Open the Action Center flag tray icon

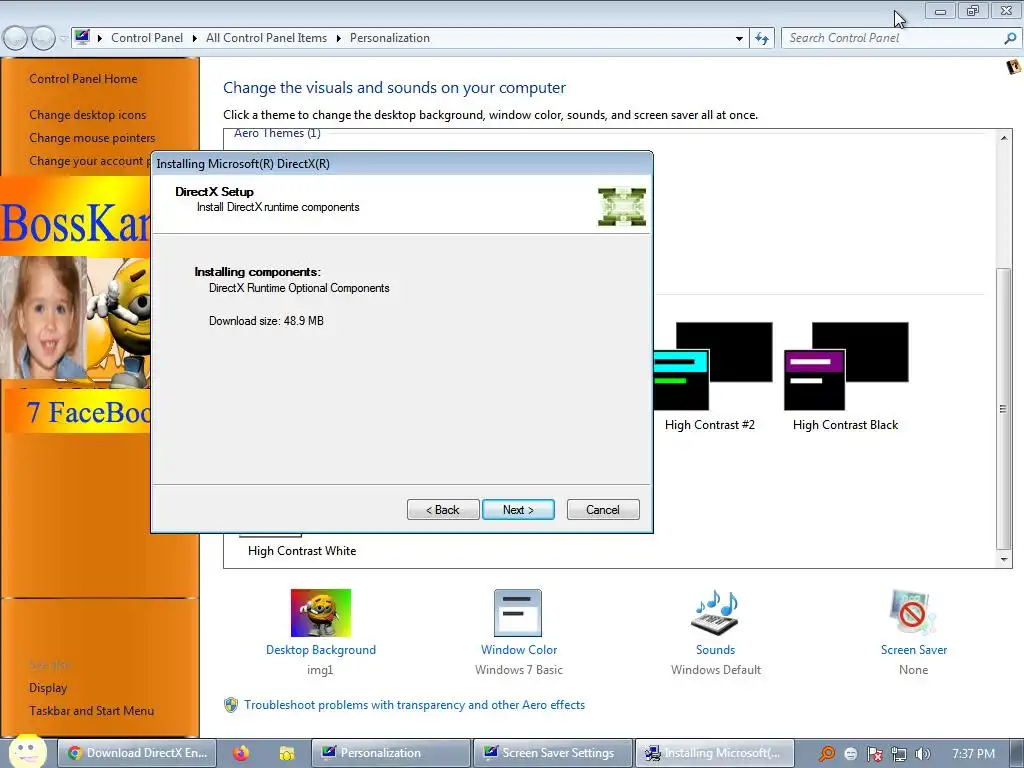click(875, 754)
